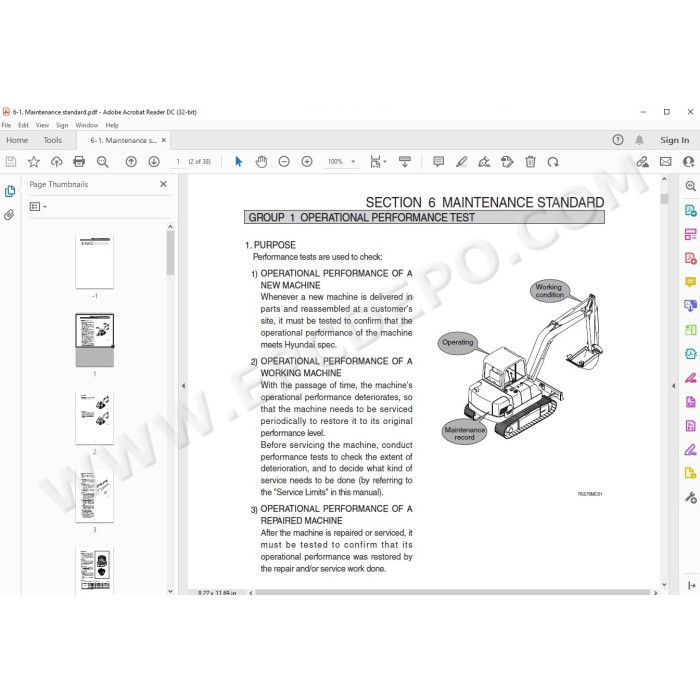This screenshot has height=700, width=700.
Task: Open the File menu
Action: tap(6, 125)
